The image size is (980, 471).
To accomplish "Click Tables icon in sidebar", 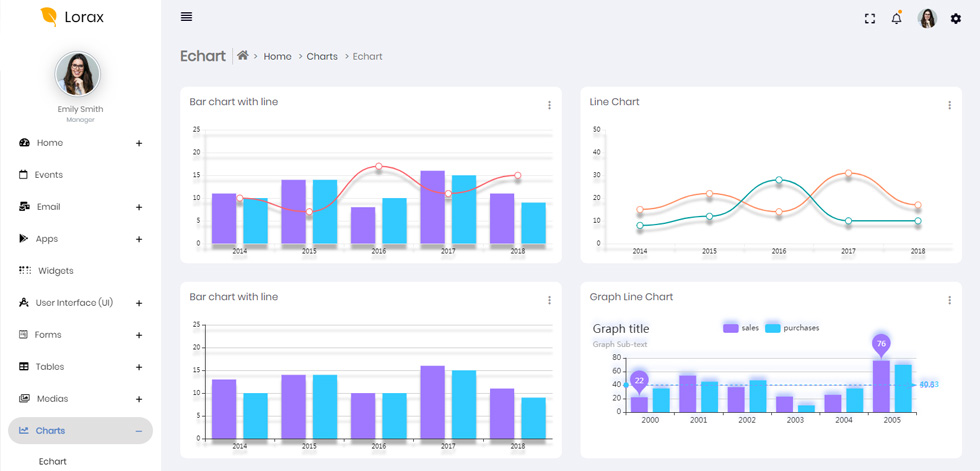I will 24,366.
